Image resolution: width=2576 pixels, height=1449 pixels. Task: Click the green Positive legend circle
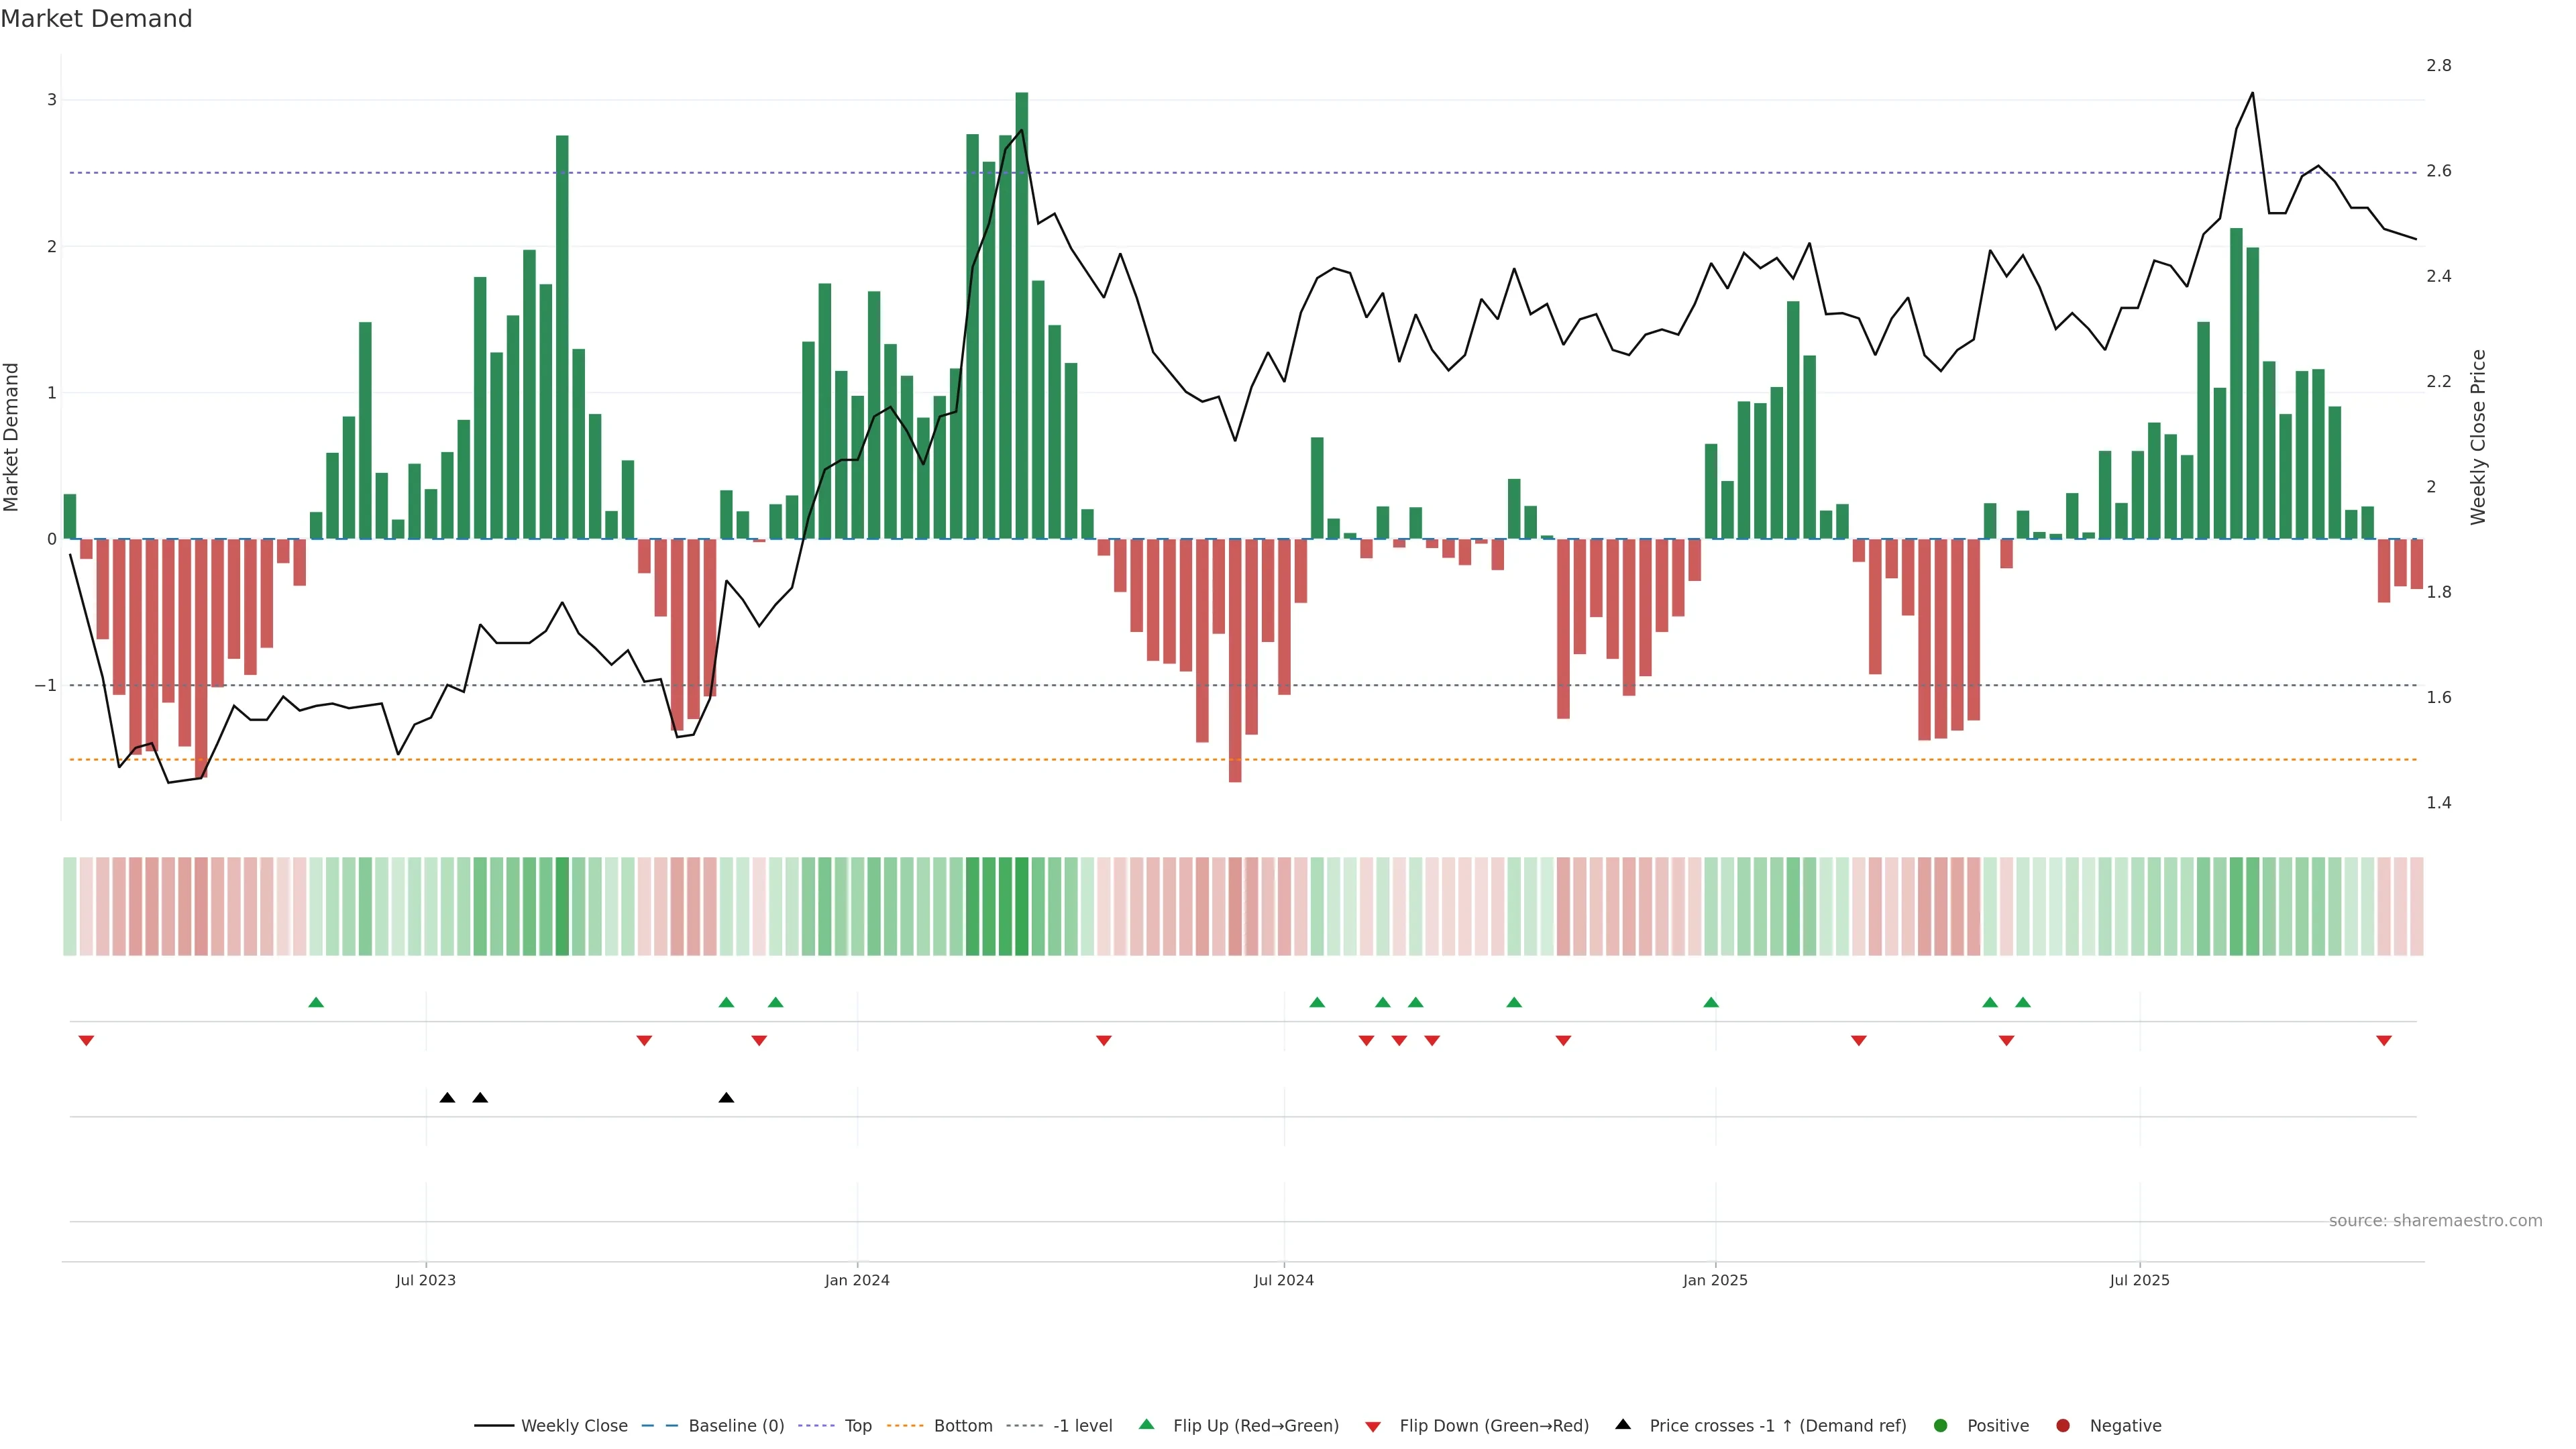pyautogui.click(x=1940, y=1425)
